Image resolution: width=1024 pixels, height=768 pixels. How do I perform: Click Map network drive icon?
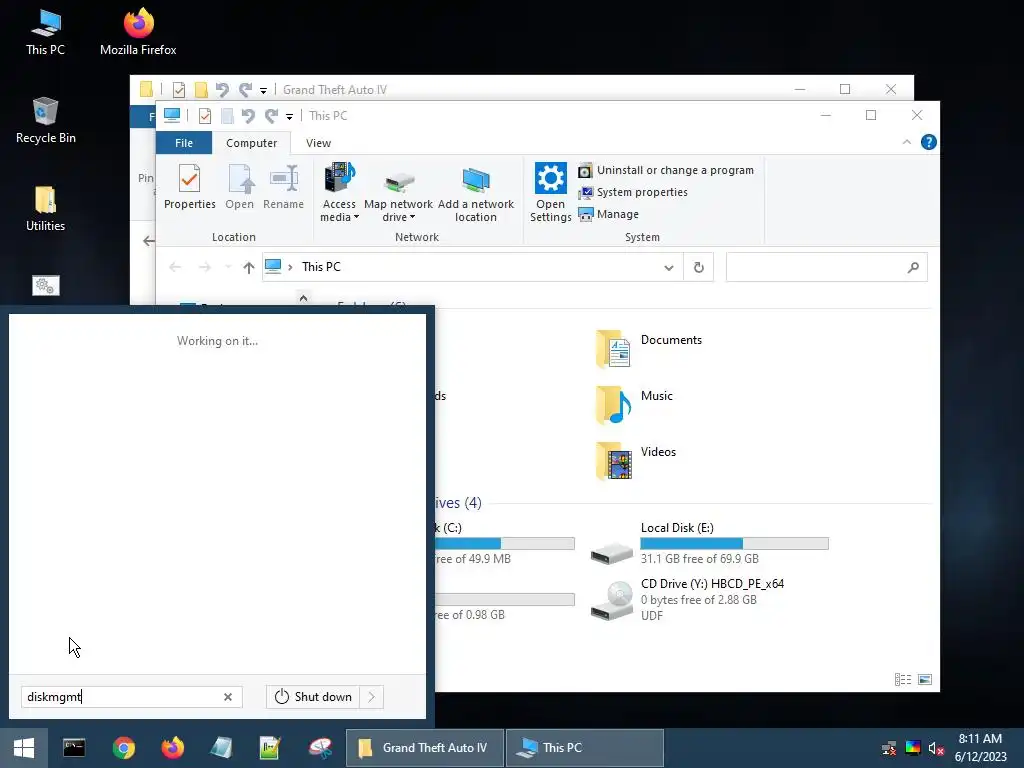coord(398,181)
